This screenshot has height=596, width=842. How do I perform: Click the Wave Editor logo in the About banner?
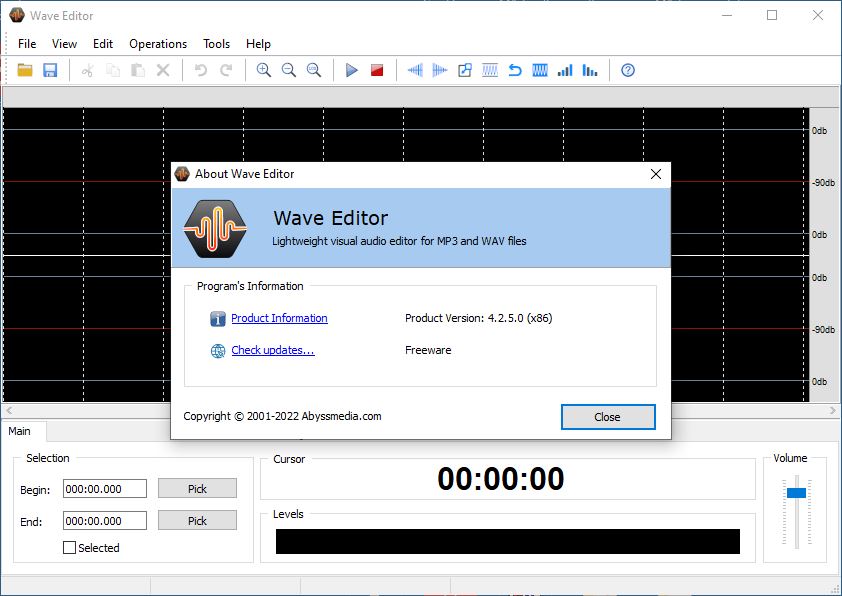coord(215,229)
